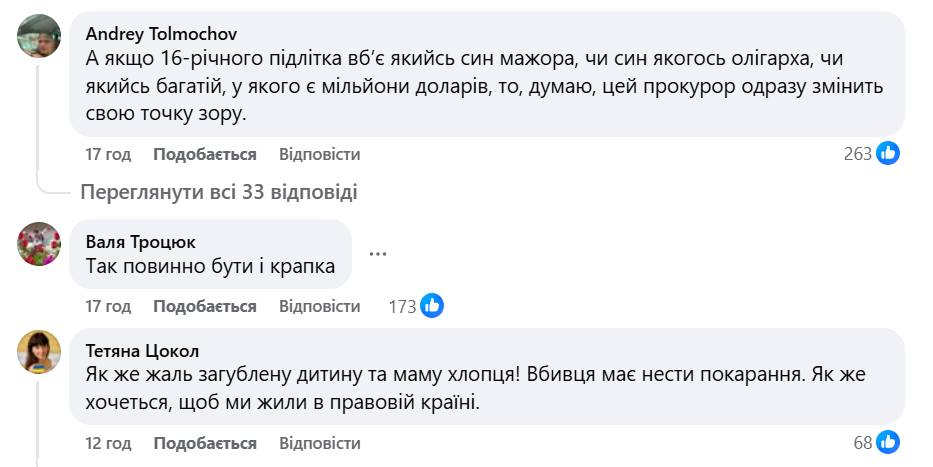Open the Валя Троцюк name link
The image size is (933, 467).
point(141,242)
